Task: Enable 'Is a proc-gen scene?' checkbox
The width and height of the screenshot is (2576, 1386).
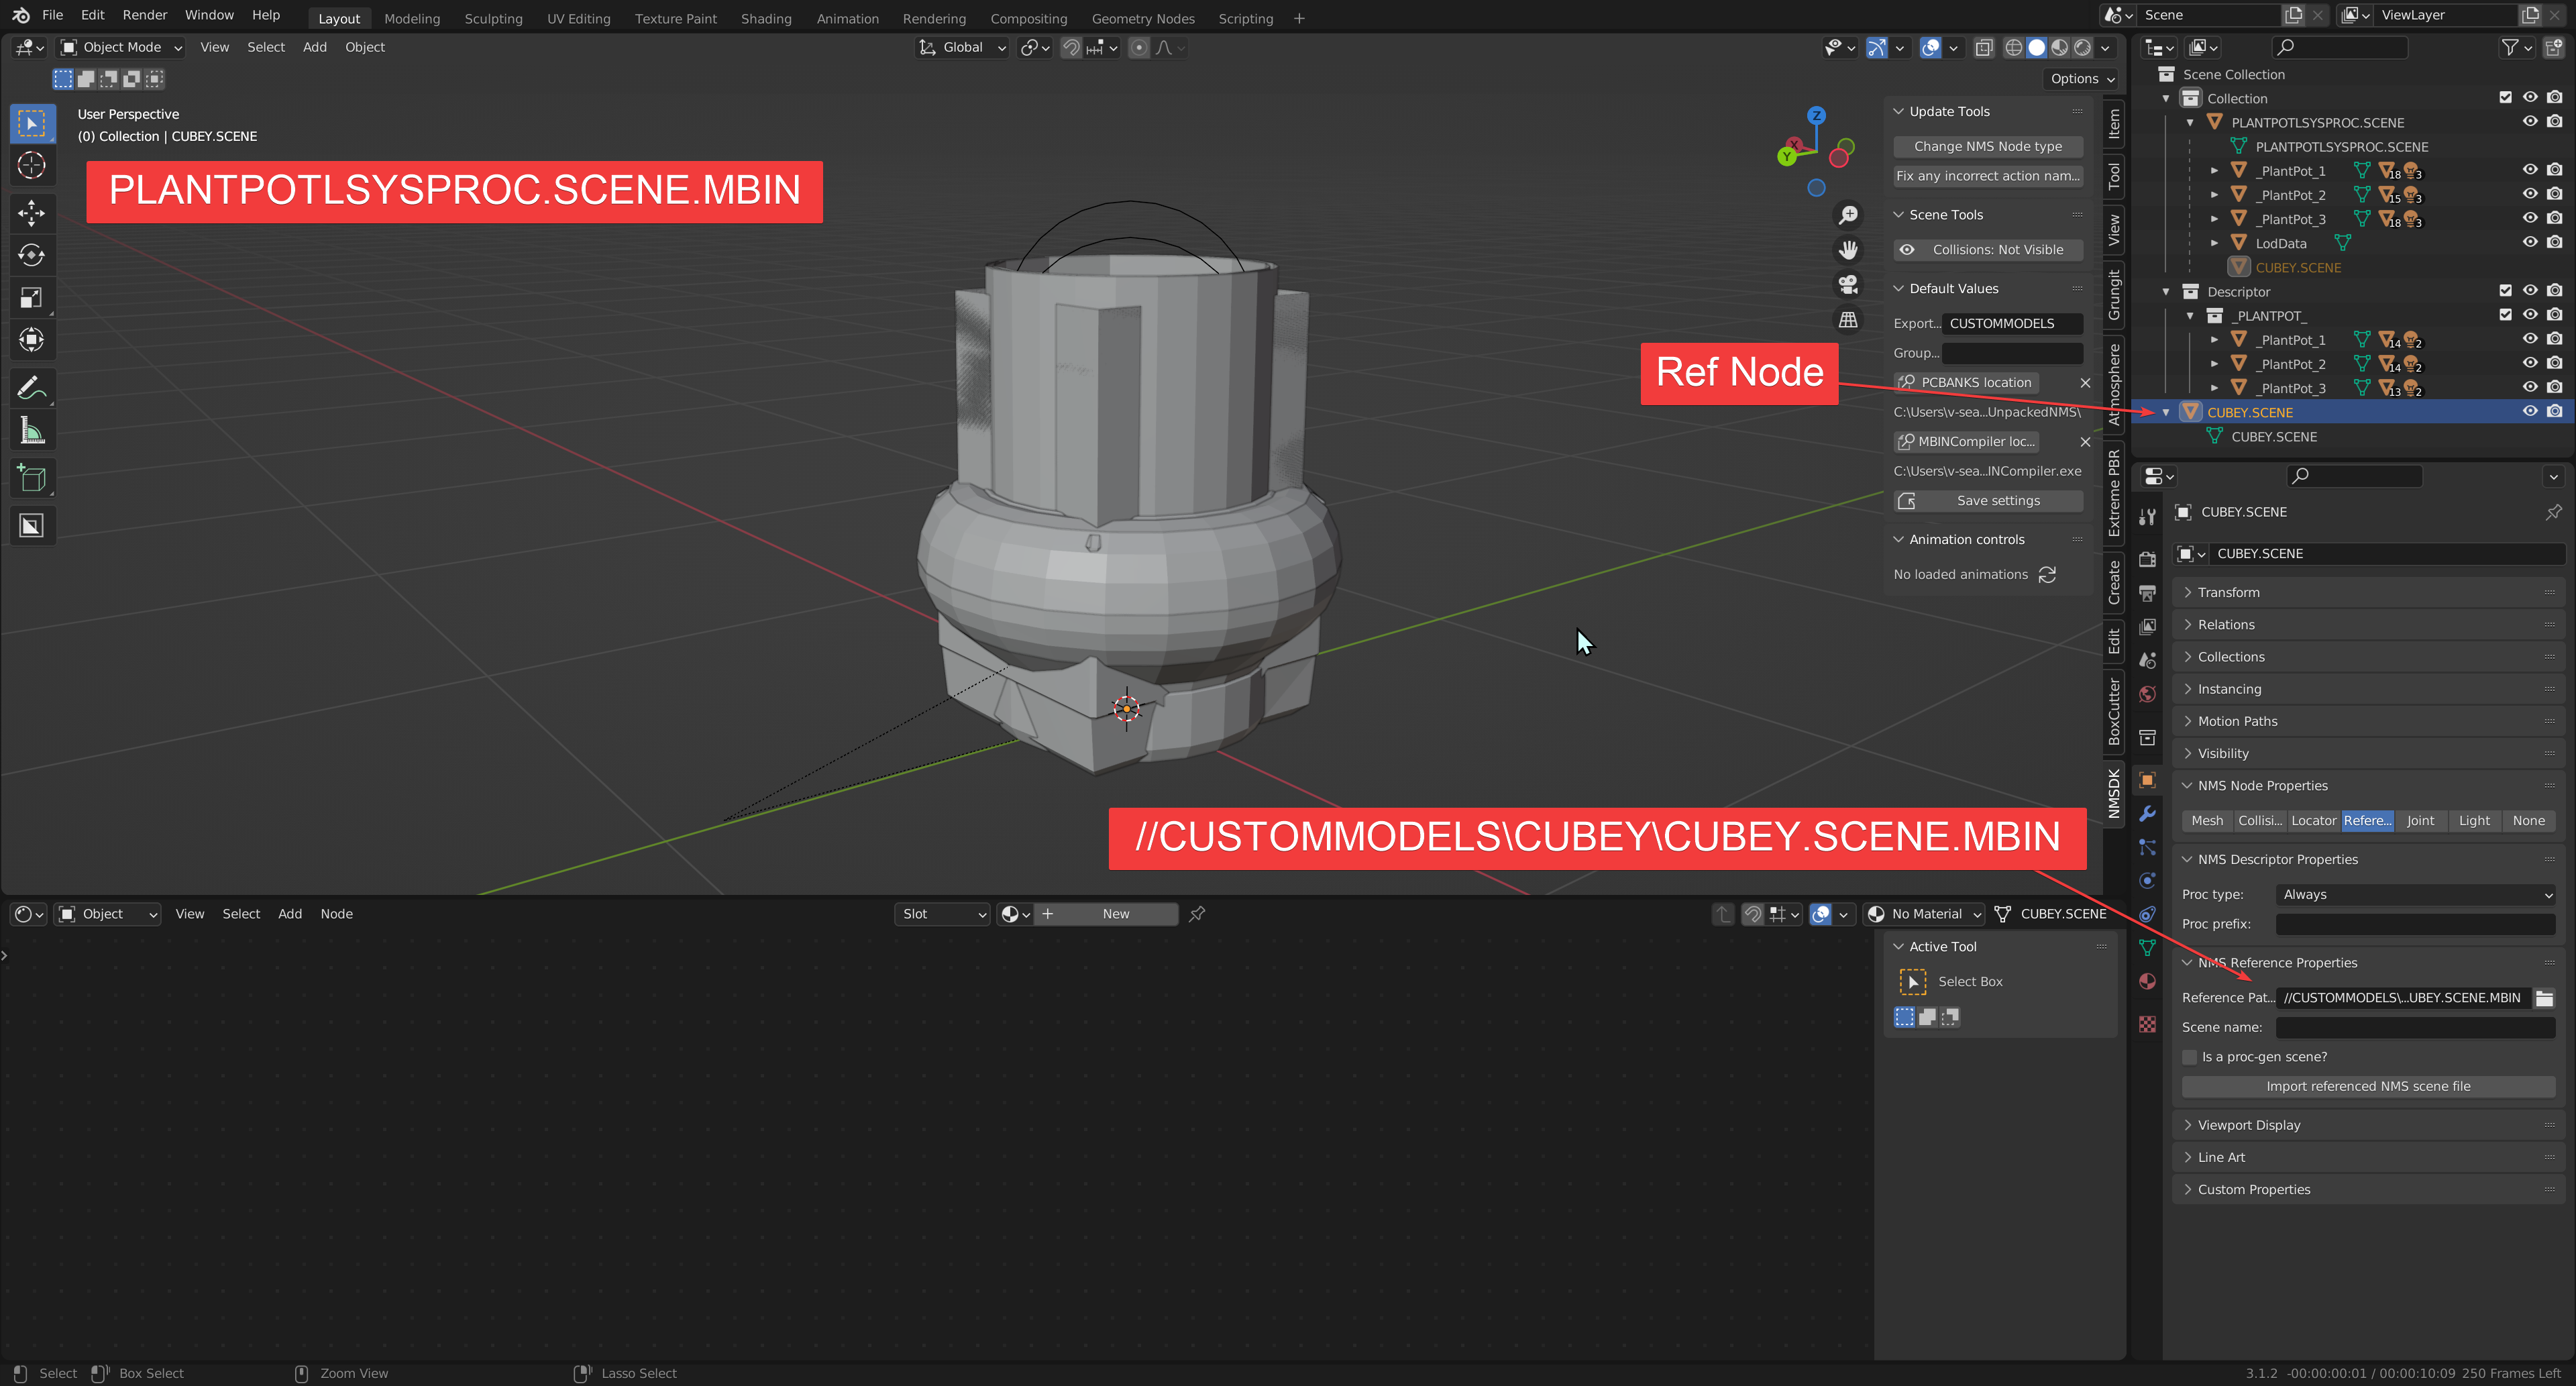Action: [2190, 1057]
